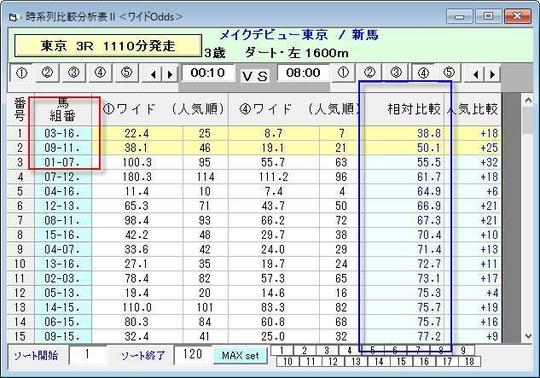Click the ④ button in the 00:10 group
This screenshot has height=378, width=540.
tap(100, 73)
